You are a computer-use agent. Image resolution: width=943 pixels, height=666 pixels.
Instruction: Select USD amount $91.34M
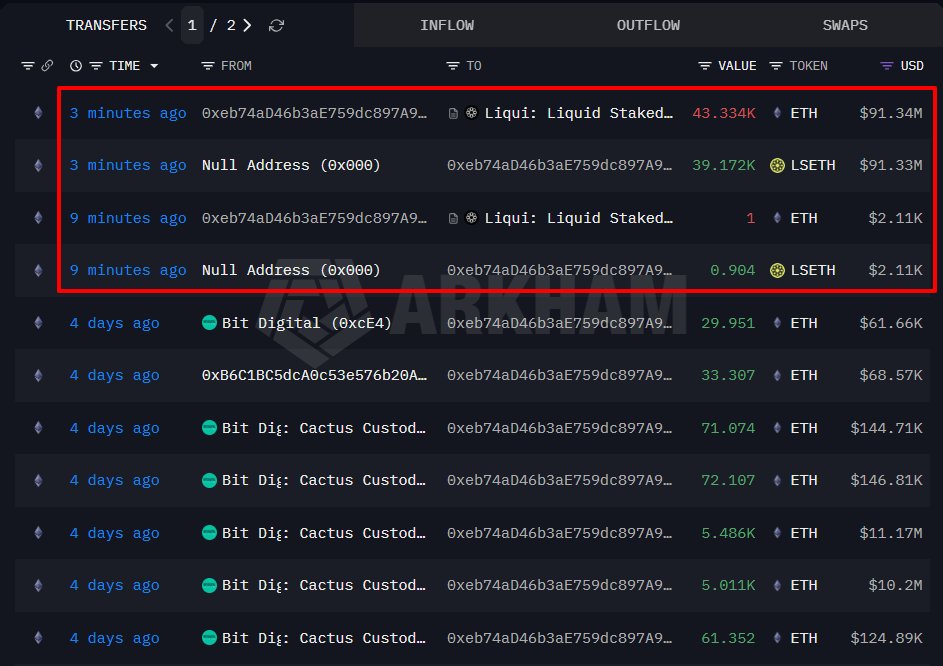[x=891, y=113]
